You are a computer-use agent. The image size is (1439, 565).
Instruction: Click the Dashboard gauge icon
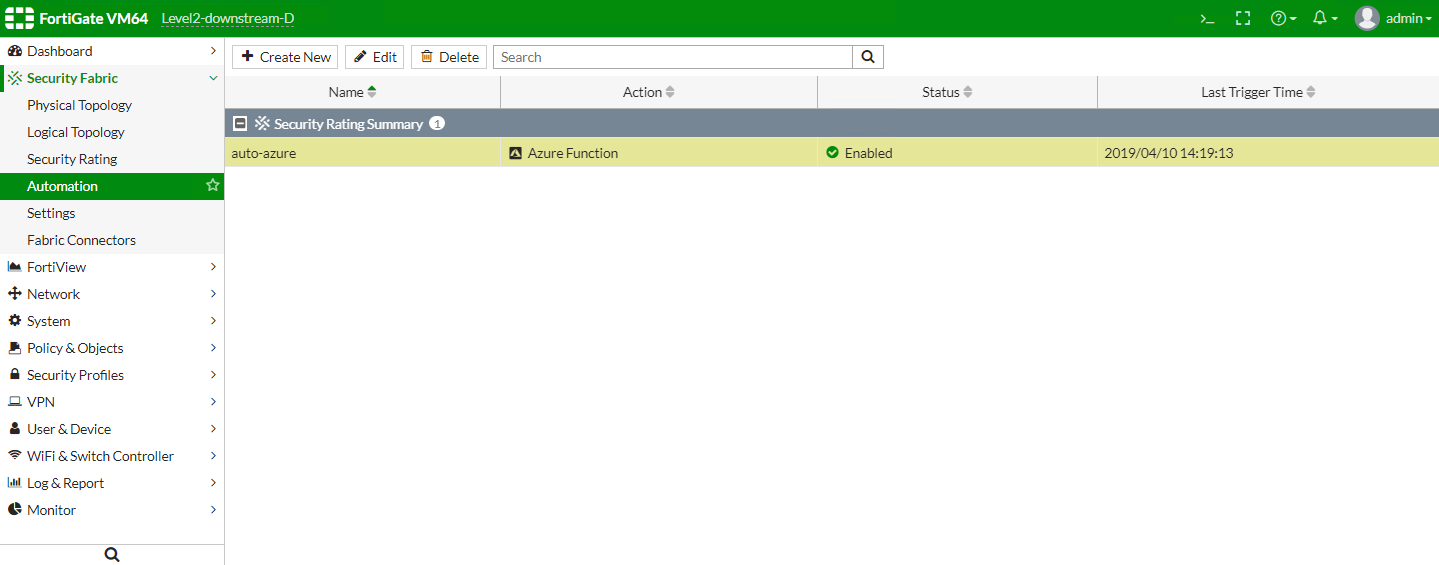click(15, 51)
